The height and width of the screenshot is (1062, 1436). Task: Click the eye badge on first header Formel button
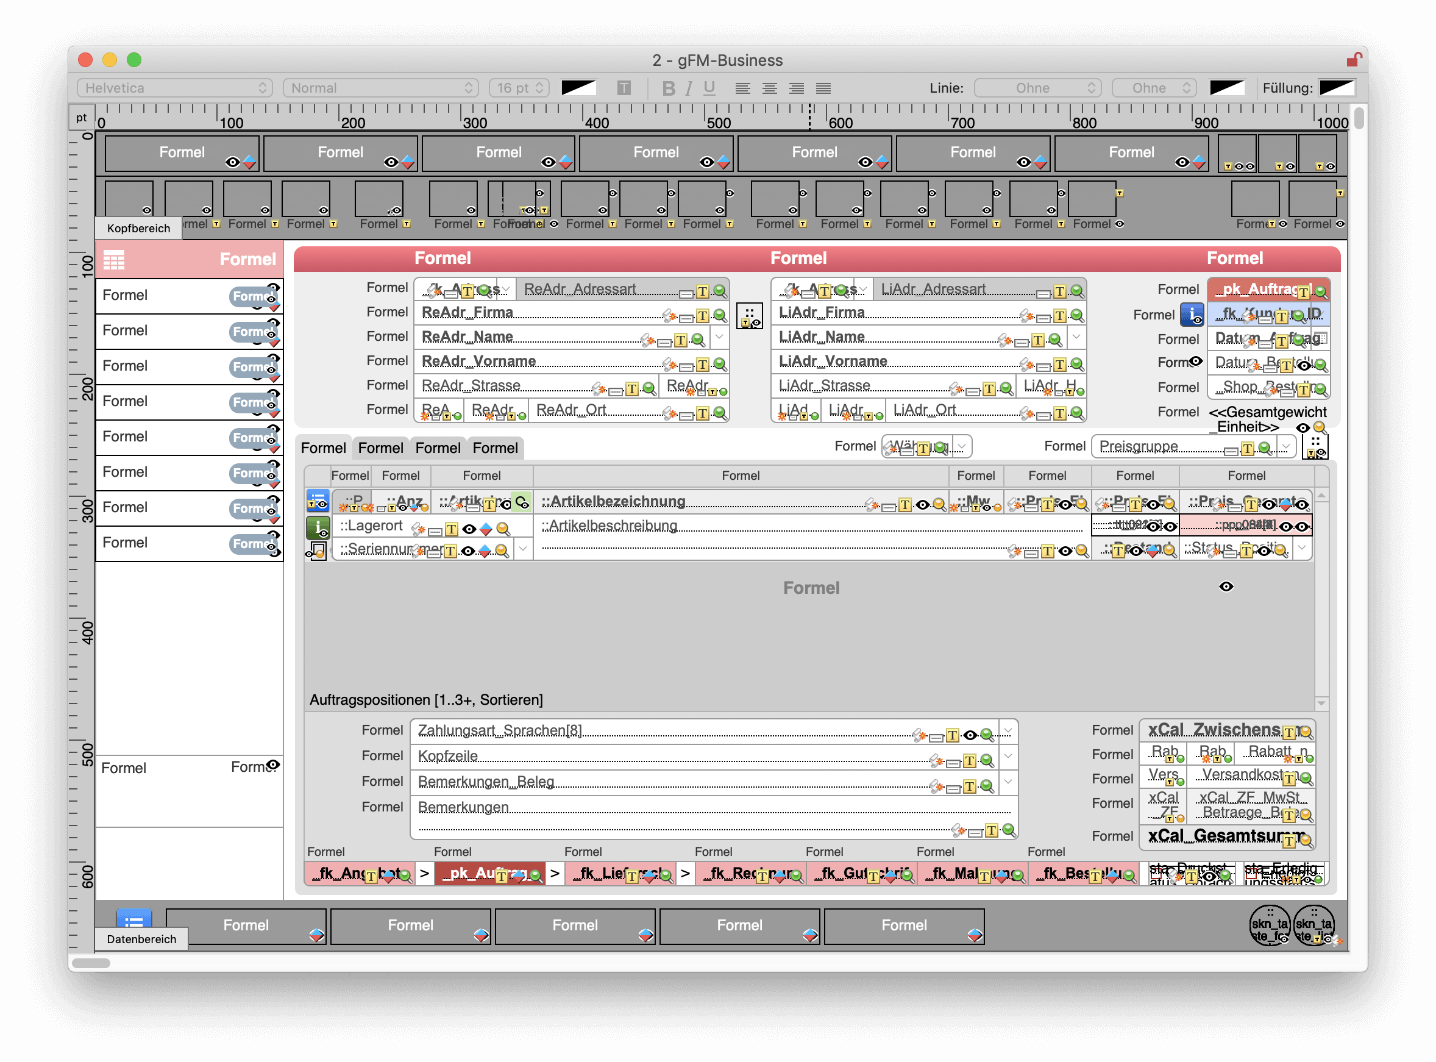[232, 162]
